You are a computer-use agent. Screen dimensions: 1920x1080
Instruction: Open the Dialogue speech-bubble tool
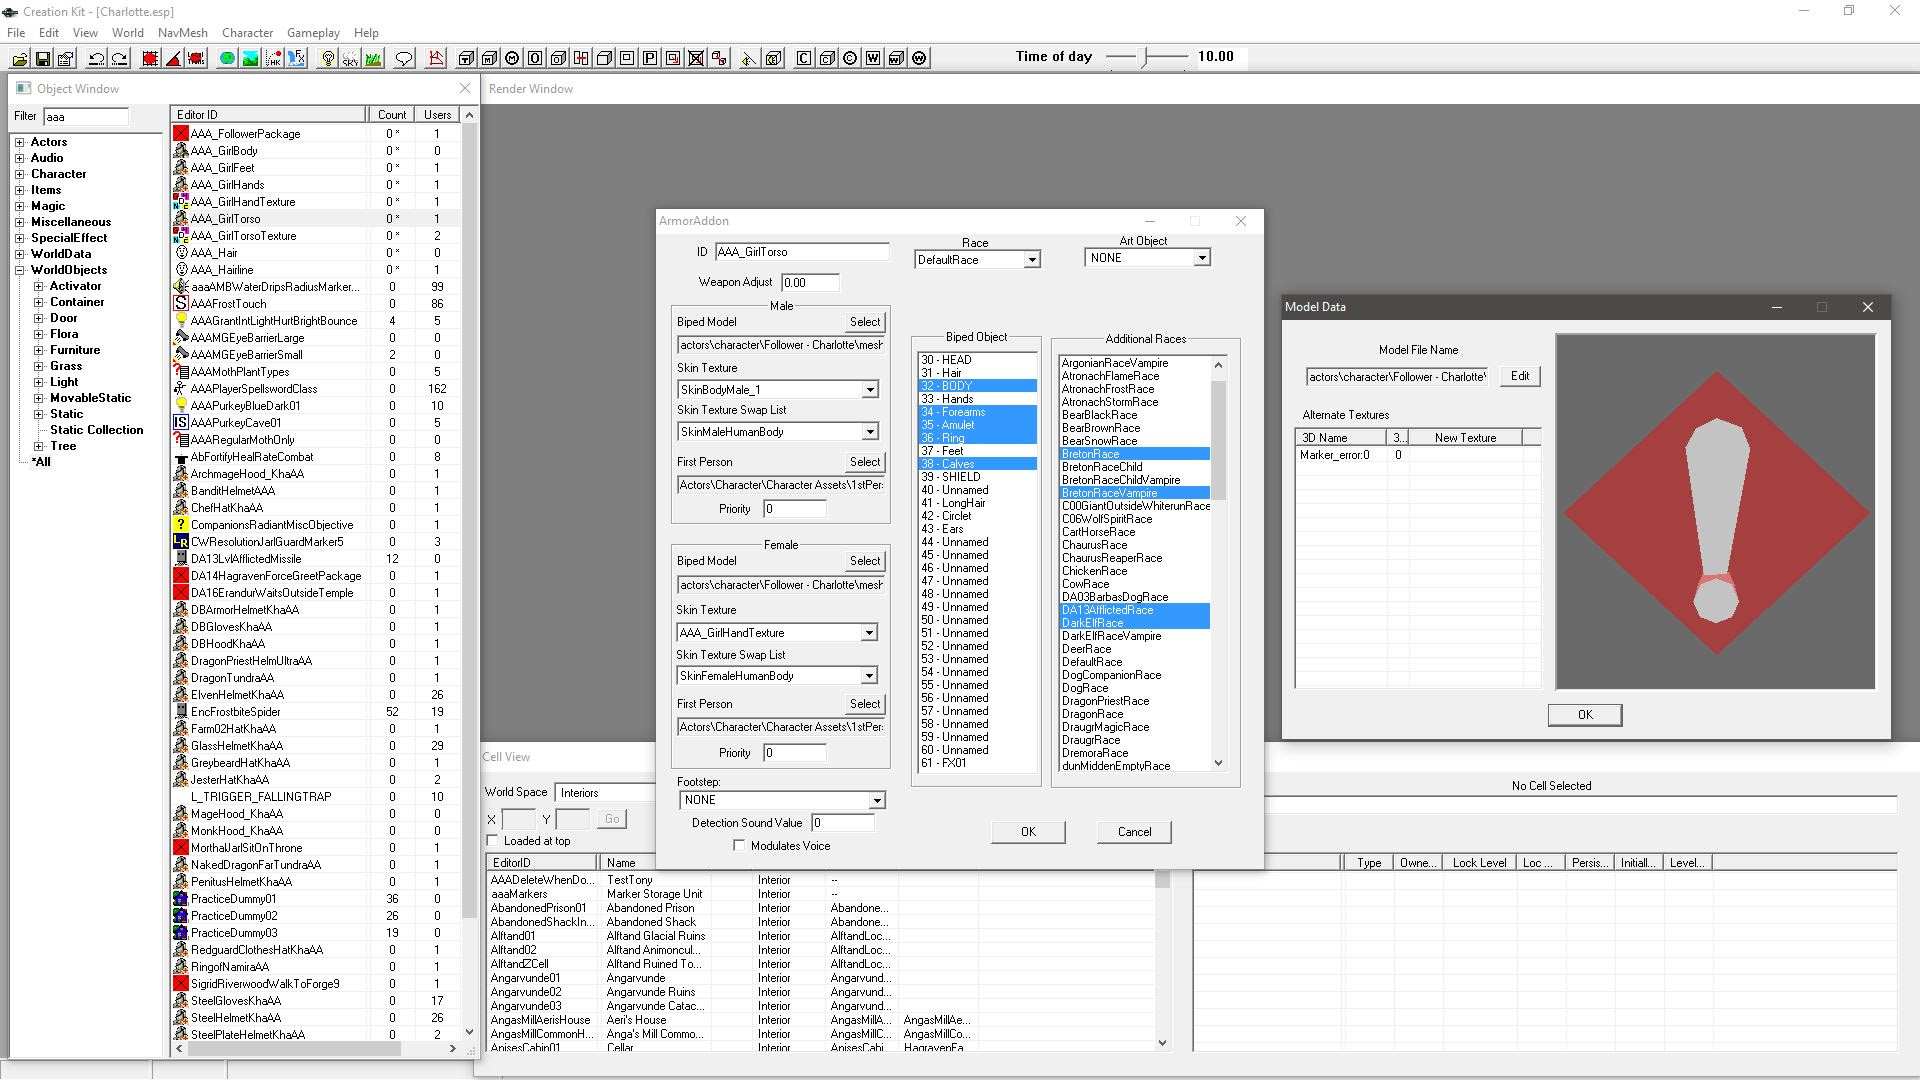pyautogui.click(x=404, y=58)
